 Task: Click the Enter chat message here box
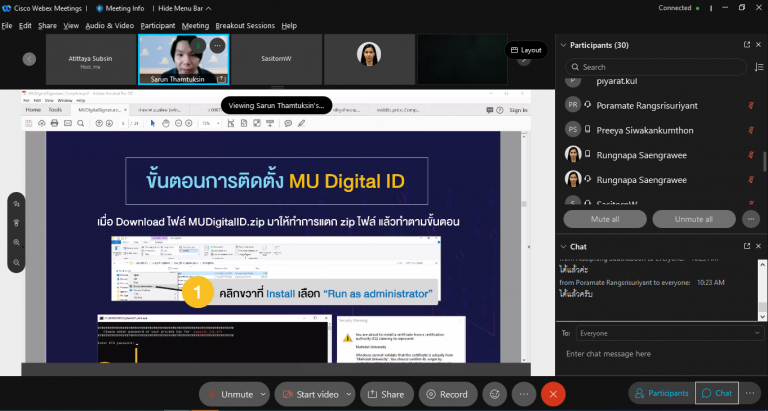[x=660, y=354]
